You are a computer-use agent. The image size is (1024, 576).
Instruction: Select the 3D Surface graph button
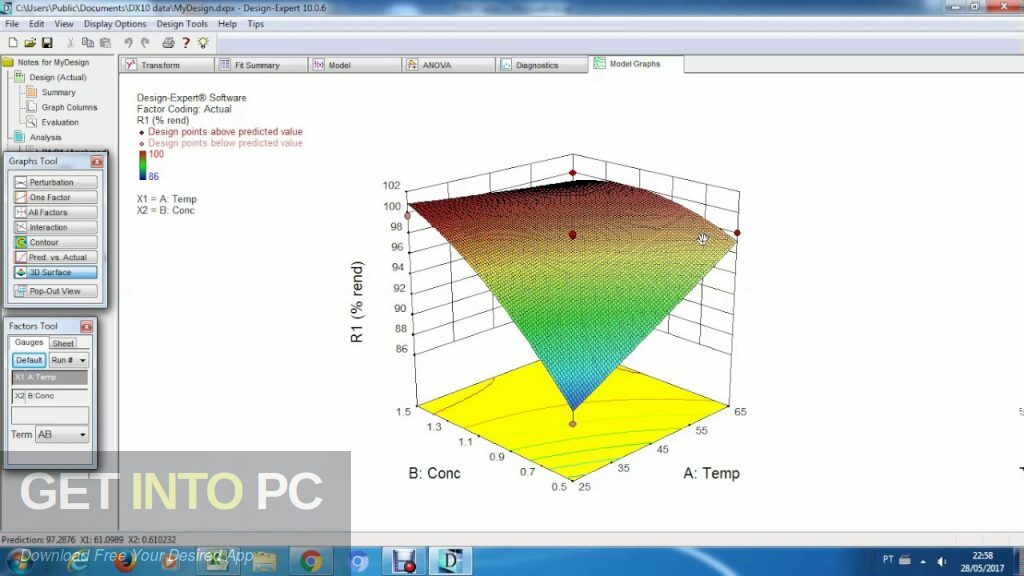55,272
